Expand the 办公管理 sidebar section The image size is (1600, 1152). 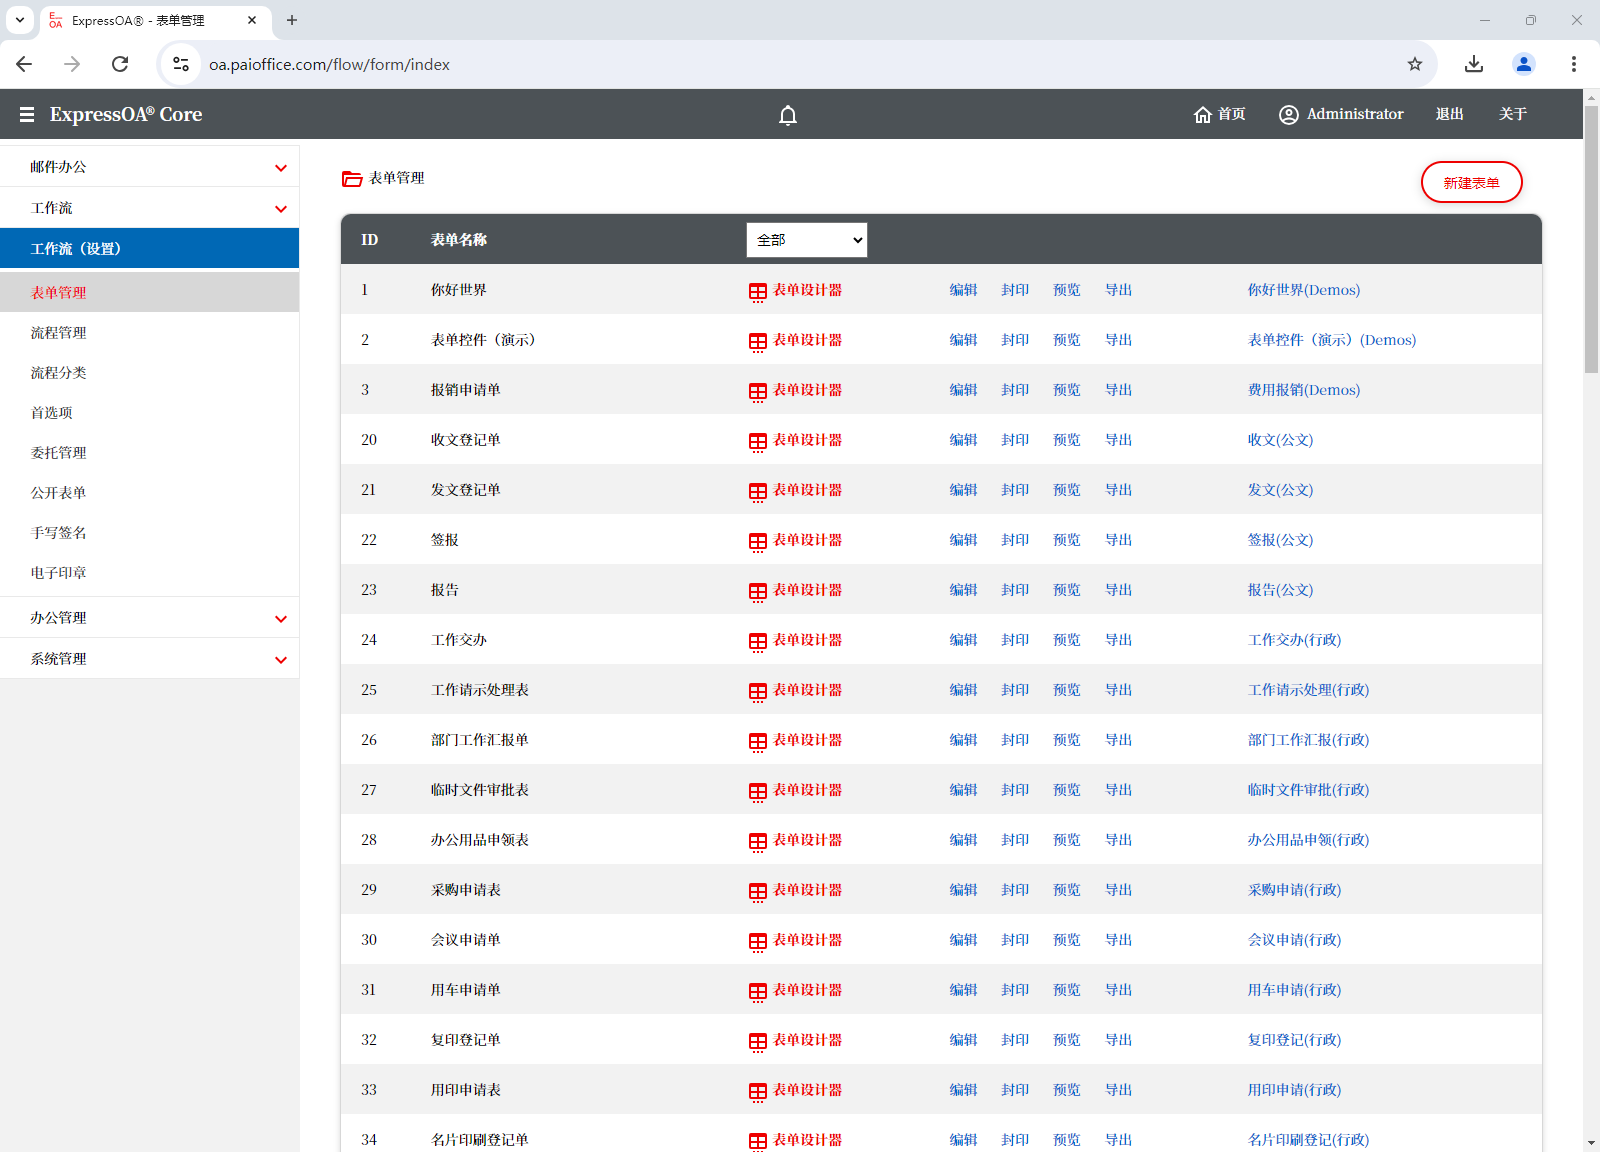pos(150,618)
